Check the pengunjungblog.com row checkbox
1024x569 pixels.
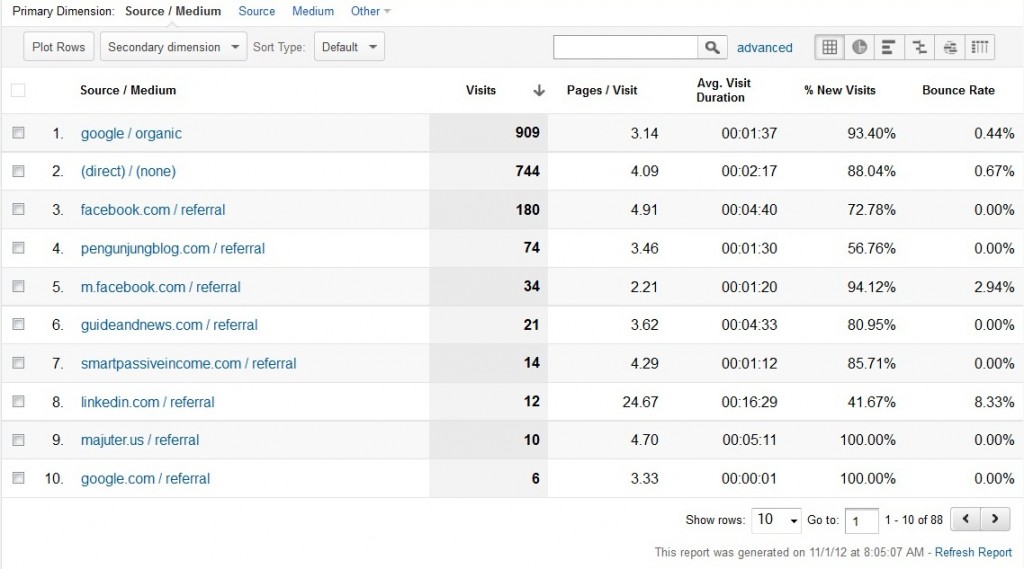pyautogui.click(x=18, y=248)
